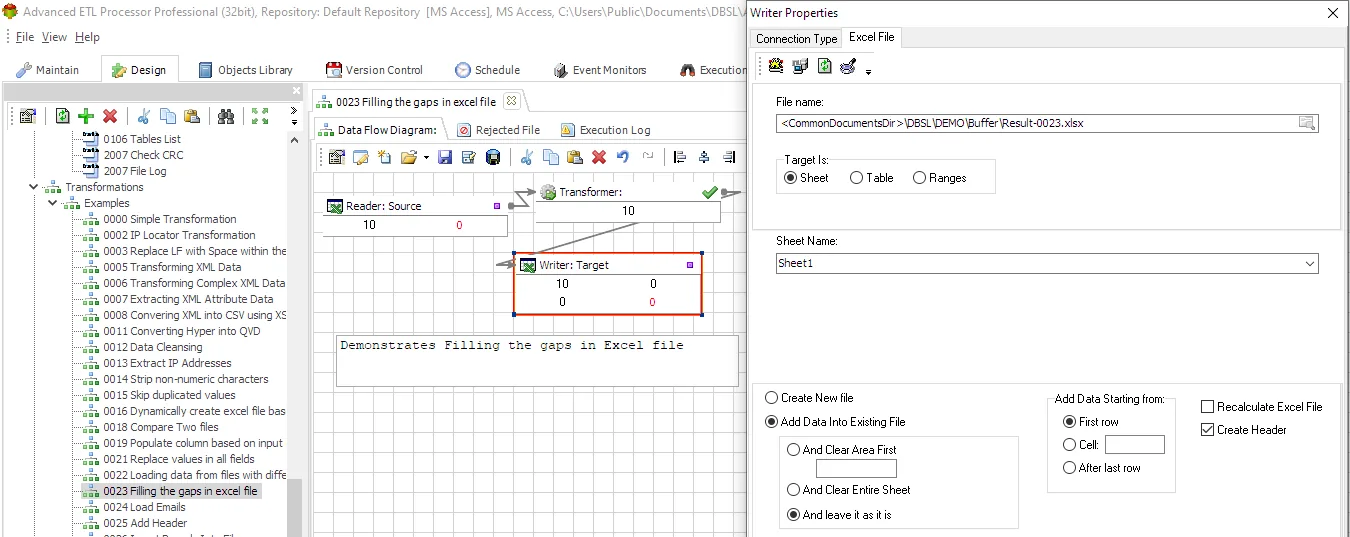Open the Help menu
The height and width of the screenshot is (537, 1350).
[87, 37]
